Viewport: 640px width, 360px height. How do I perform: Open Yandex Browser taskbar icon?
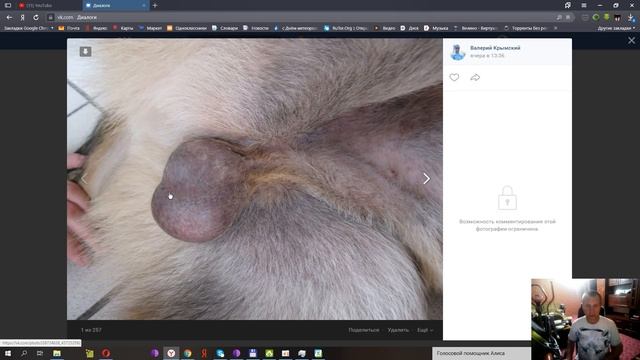coord(171,353)
